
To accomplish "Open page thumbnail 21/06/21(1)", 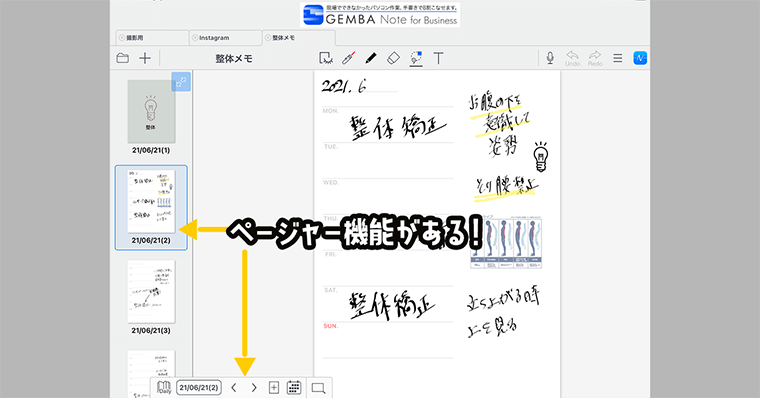I will [x=151, y=111].
